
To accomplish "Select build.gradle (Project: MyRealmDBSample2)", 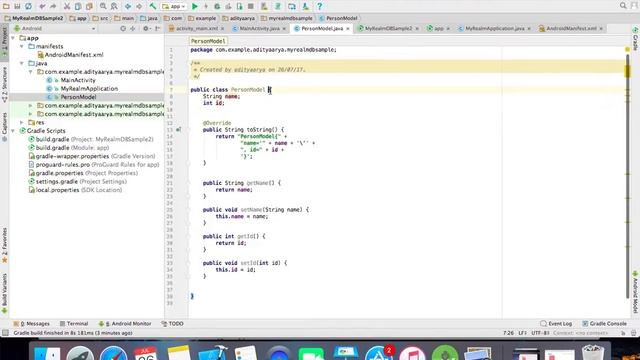I will pyautogui.click(x=91, y=139).
